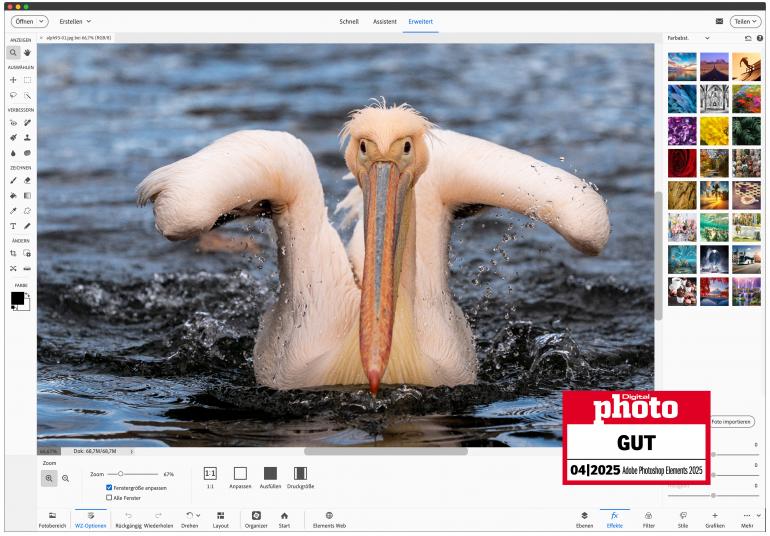770x536 pixels.
Task: Switch to Erweitert mode tab
Action: [x=420, y=22]
